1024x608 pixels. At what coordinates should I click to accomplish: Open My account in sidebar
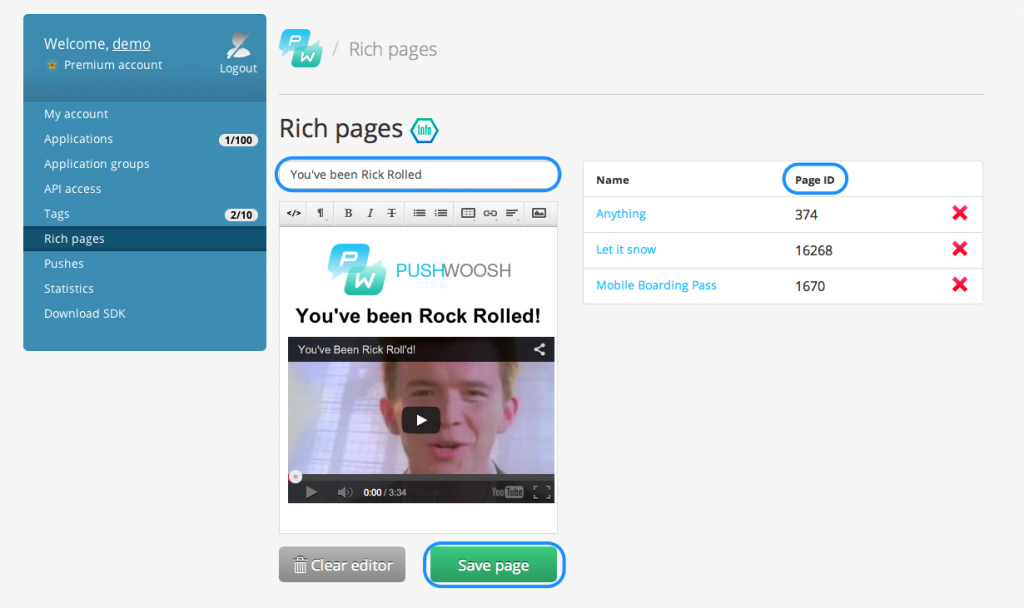pos(76,114)
